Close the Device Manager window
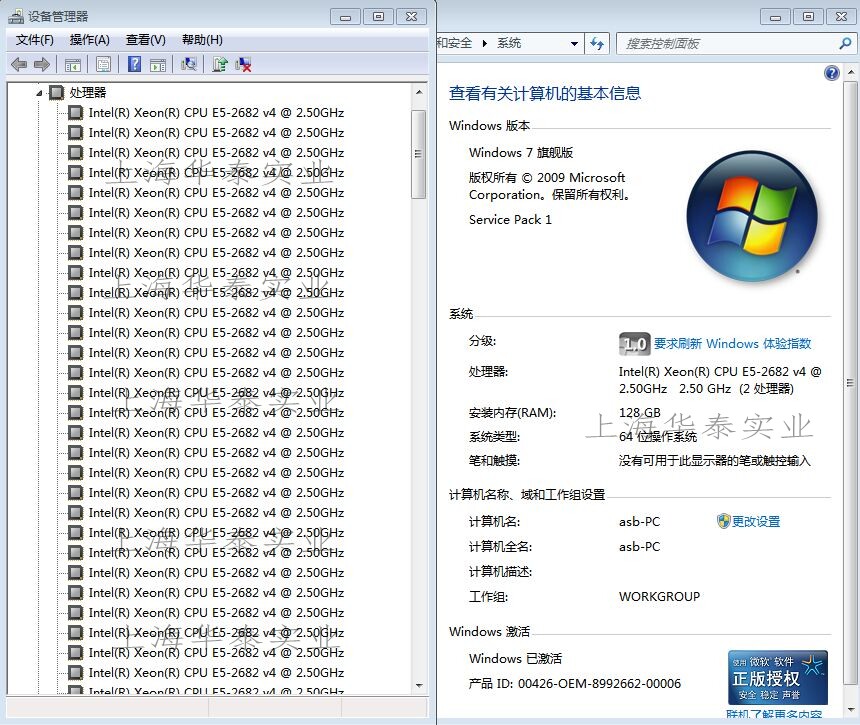Viewport: 860px width, 725px height. point(411,17)
